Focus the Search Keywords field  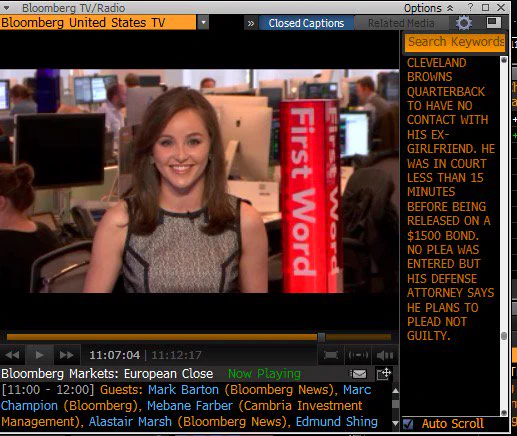455,42
